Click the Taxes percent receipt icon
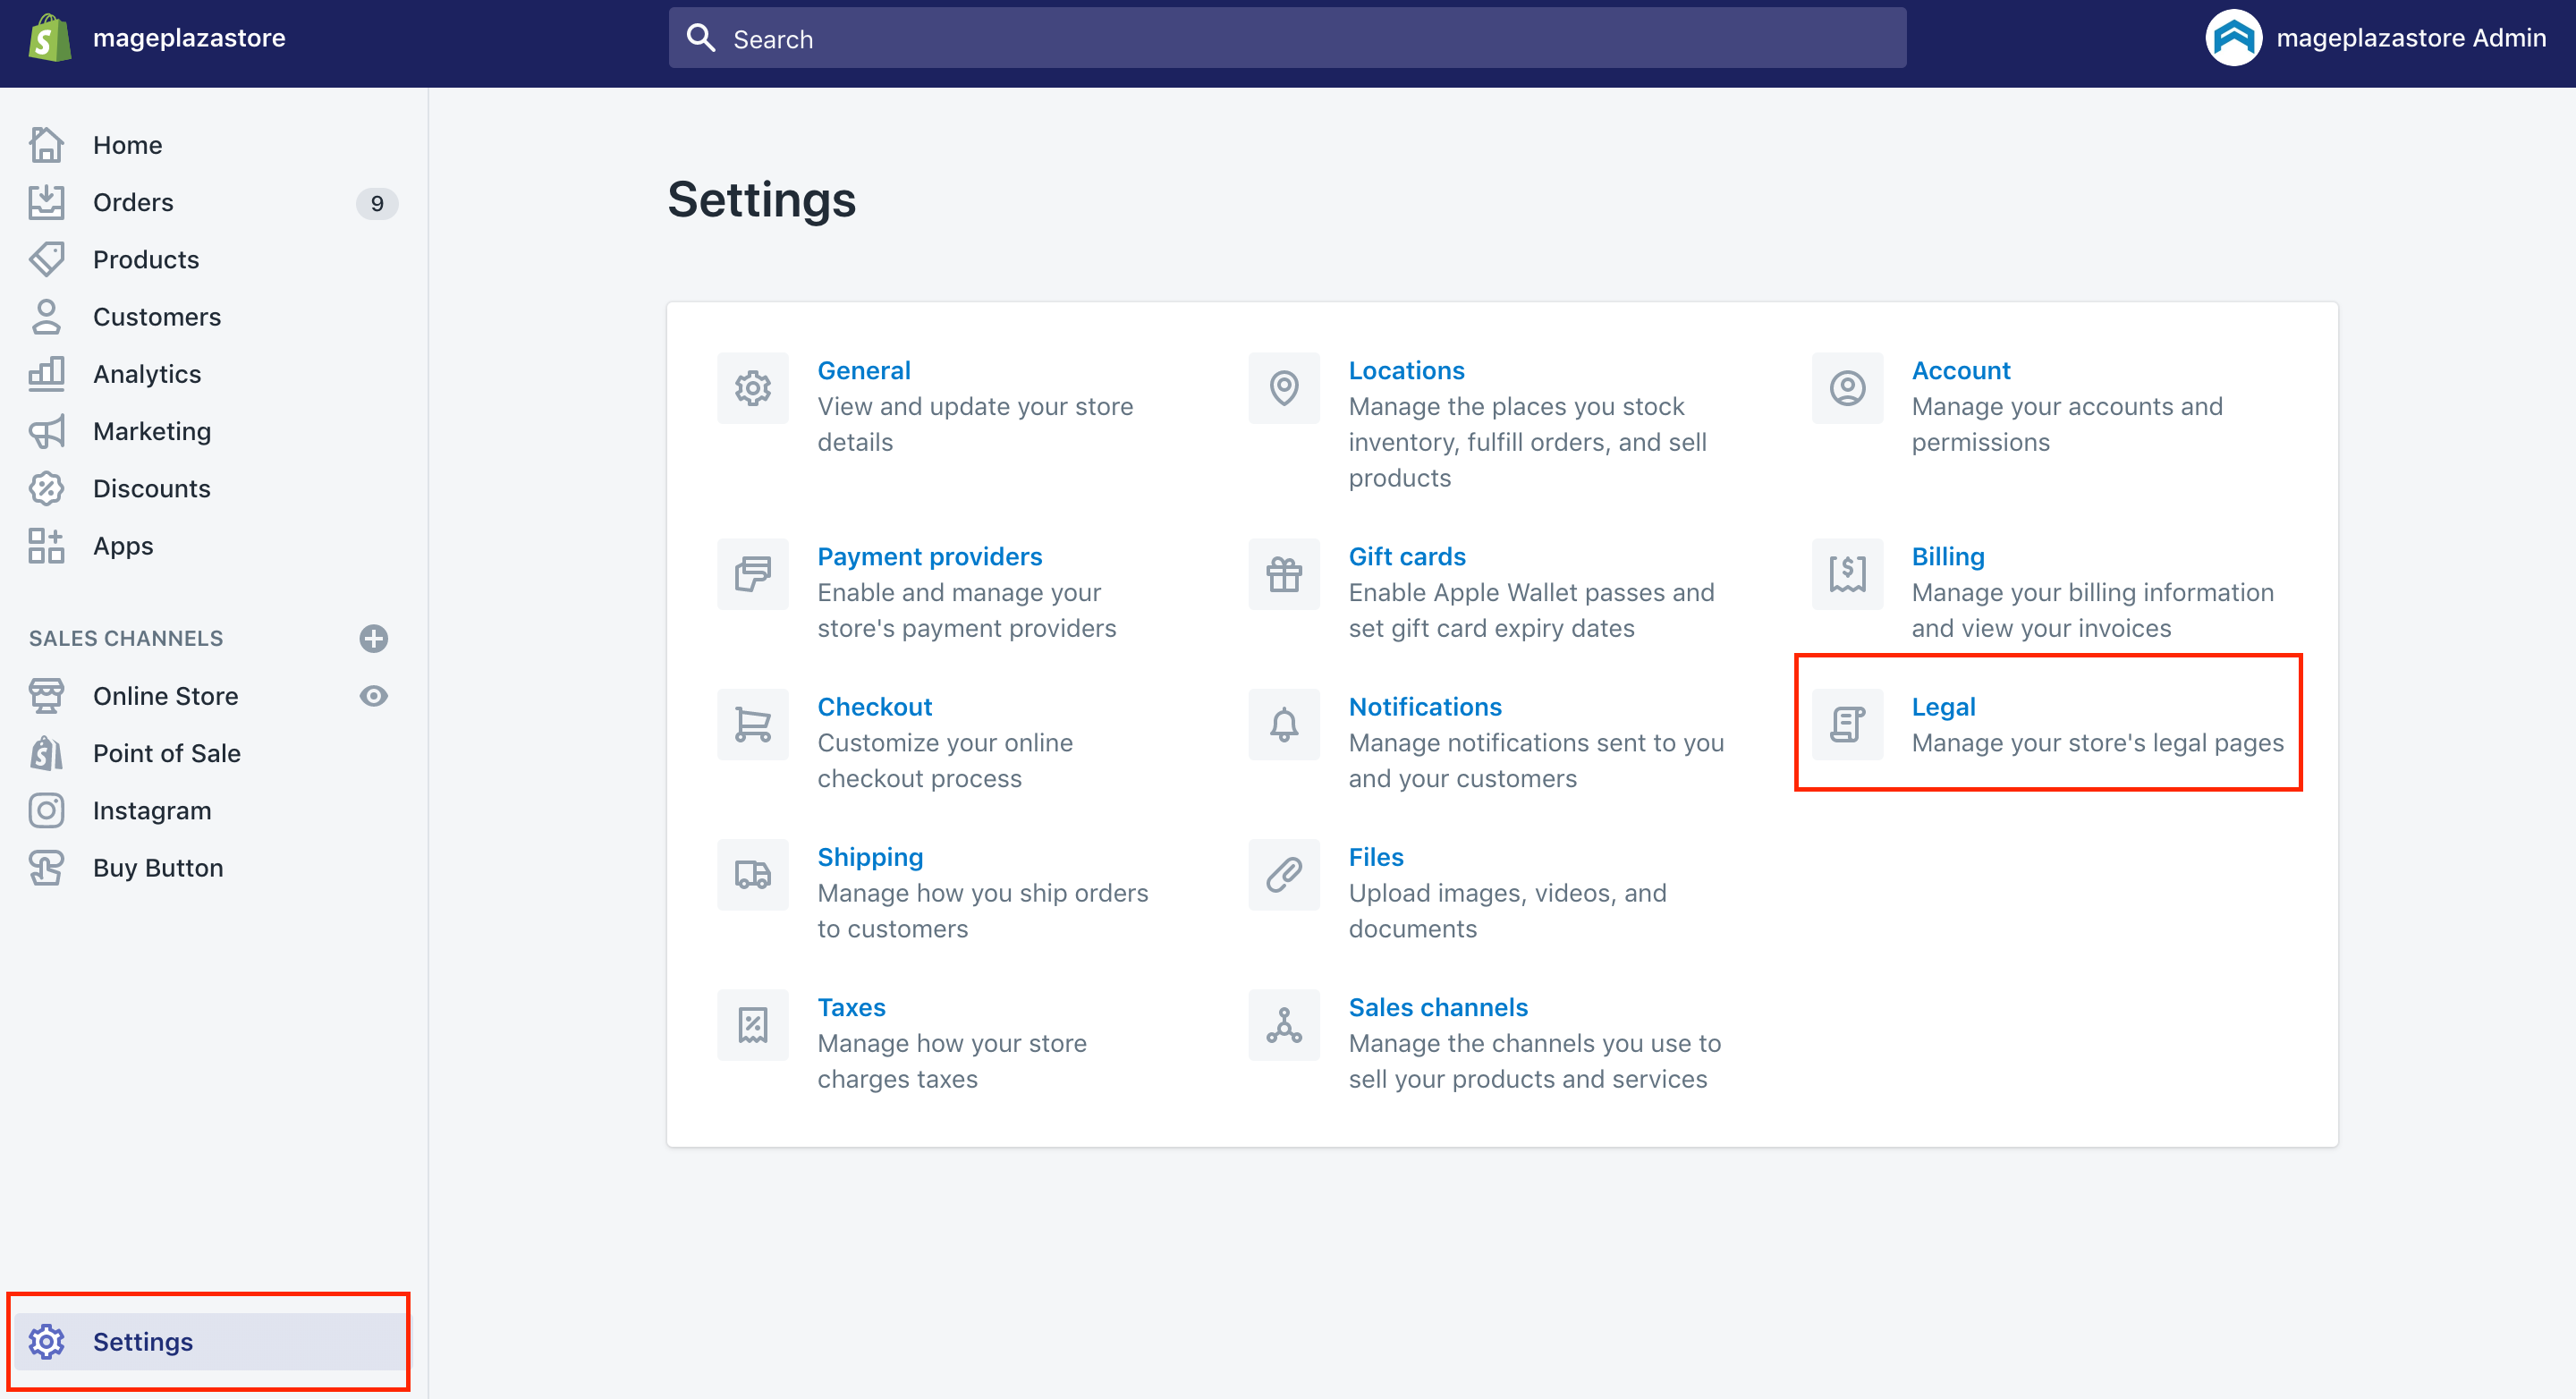 753,1025
